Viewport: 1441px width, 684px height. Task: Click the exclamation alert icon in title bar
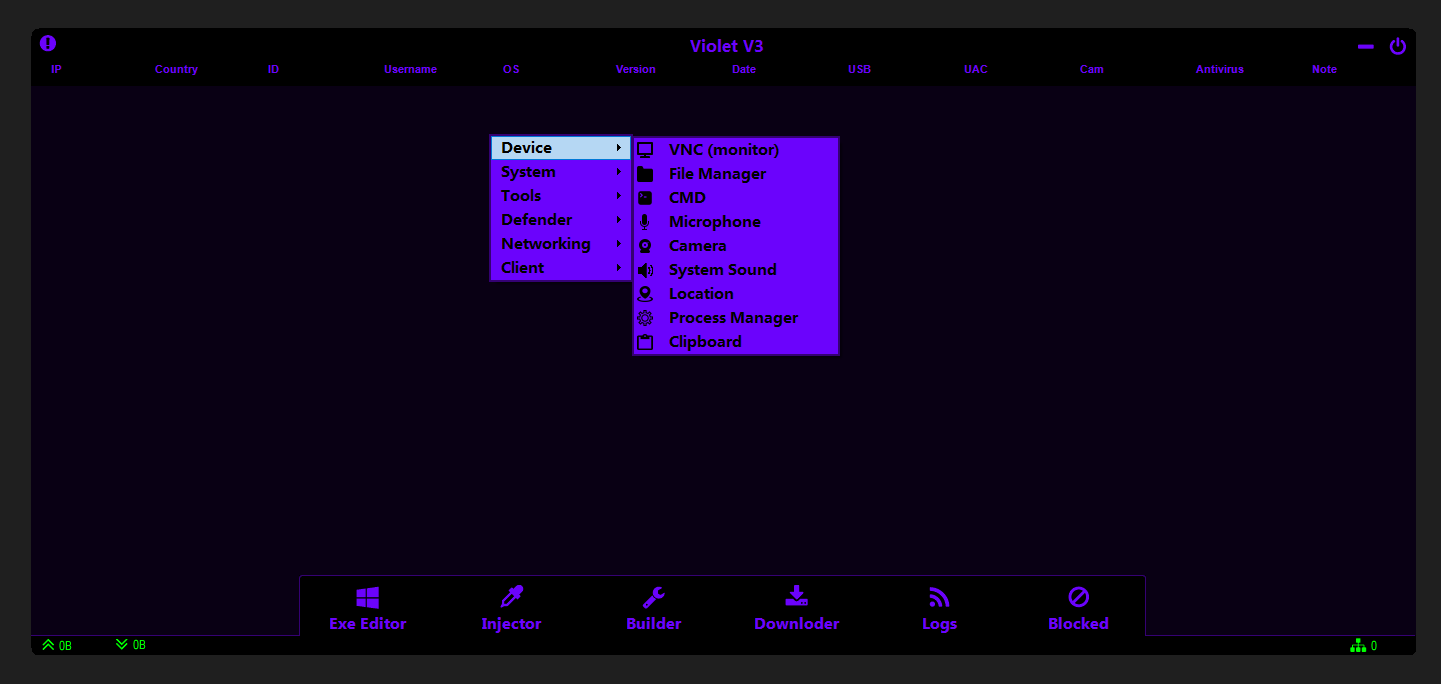pyautogui.click(x=48, y=44)
